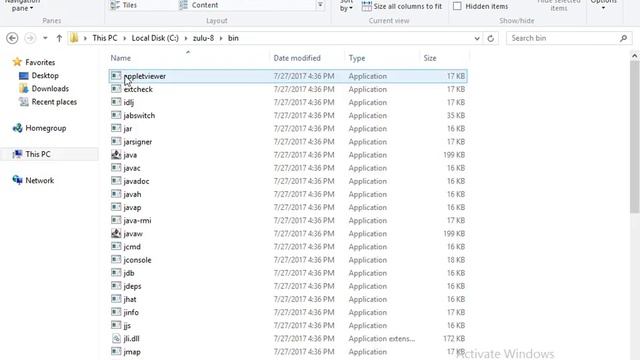Click the java application duke icon
Image resolution: width=640 pixels, height=360 pixels.
tap(116, 154)
